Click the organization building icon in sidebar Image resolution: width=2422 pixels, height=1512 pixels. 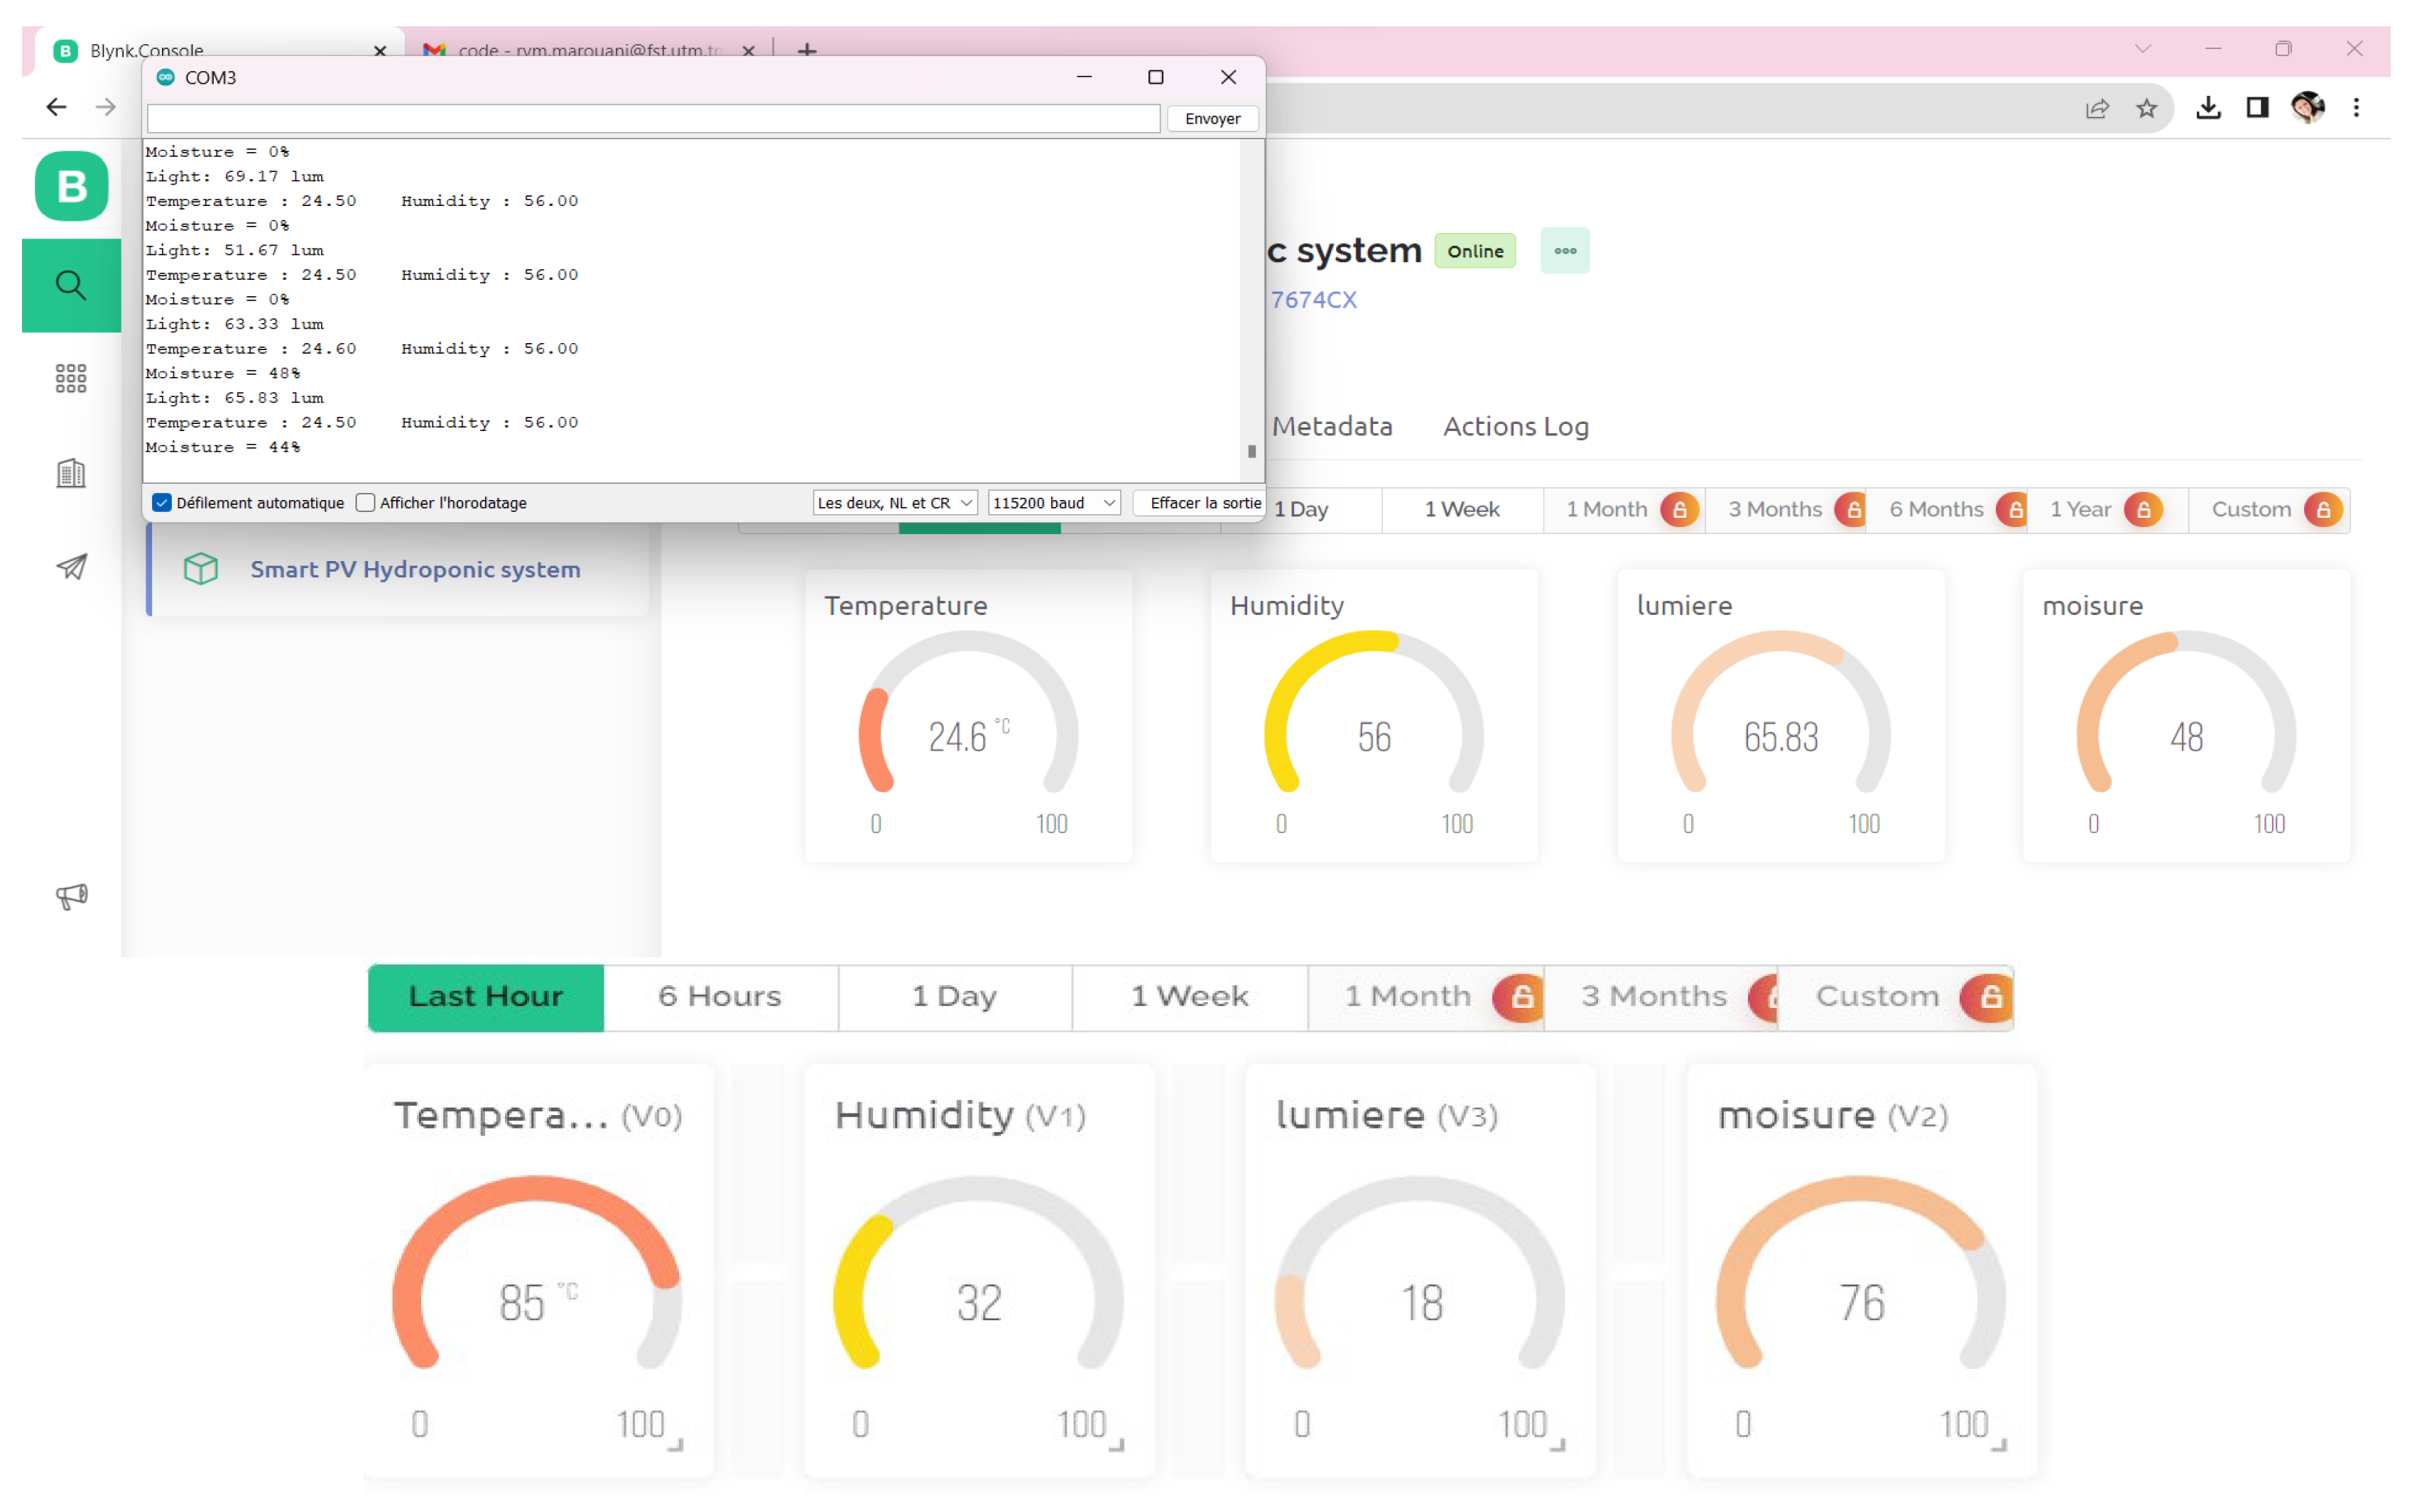71,473
